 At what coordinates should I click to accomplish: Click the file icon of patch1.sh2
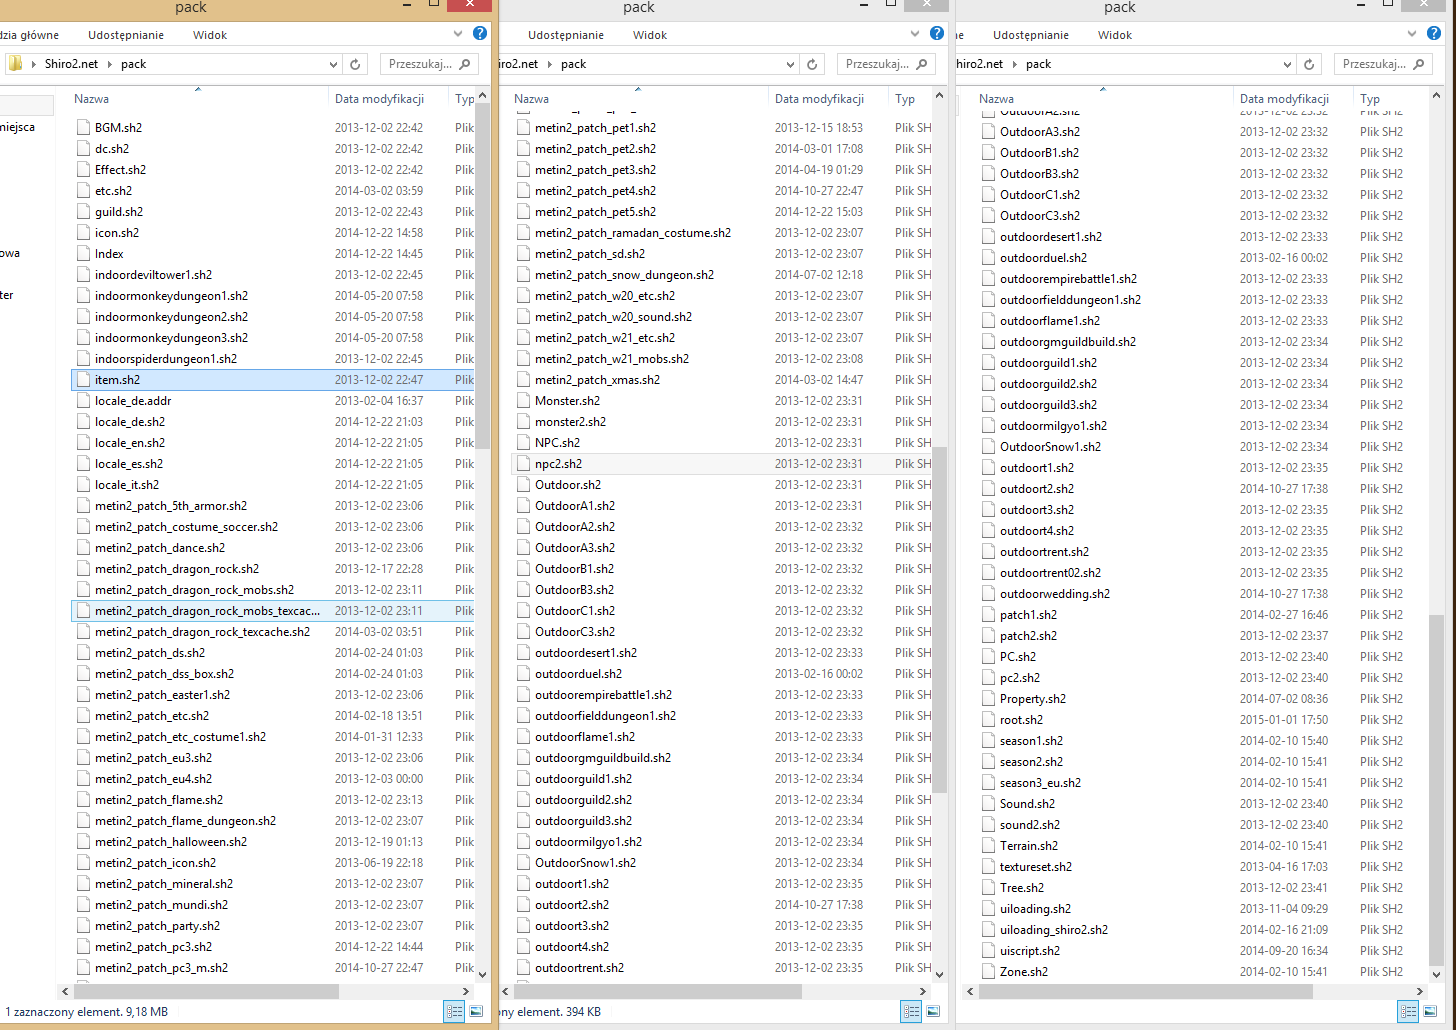click(989, 615)
